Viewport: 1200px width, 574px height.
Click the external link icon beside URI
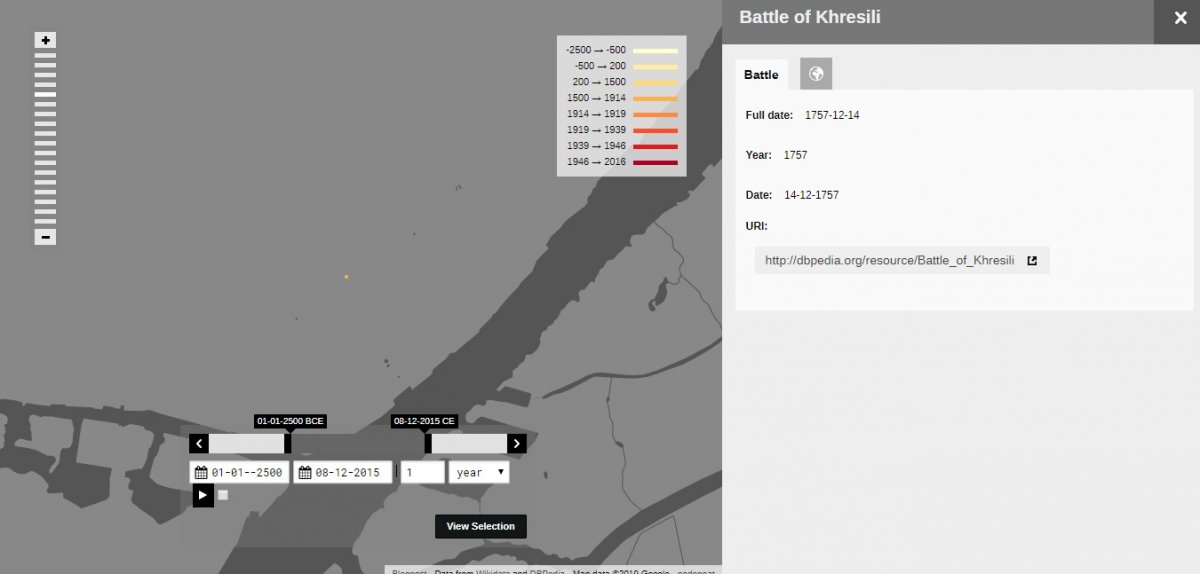pyautogui.click(x=1032, y=261)
